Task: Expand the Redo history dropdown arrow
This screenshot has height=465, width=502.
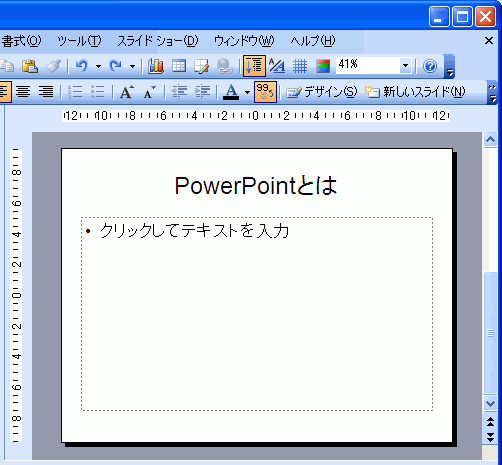Action: pyautogui.click(x=132, y=66)
